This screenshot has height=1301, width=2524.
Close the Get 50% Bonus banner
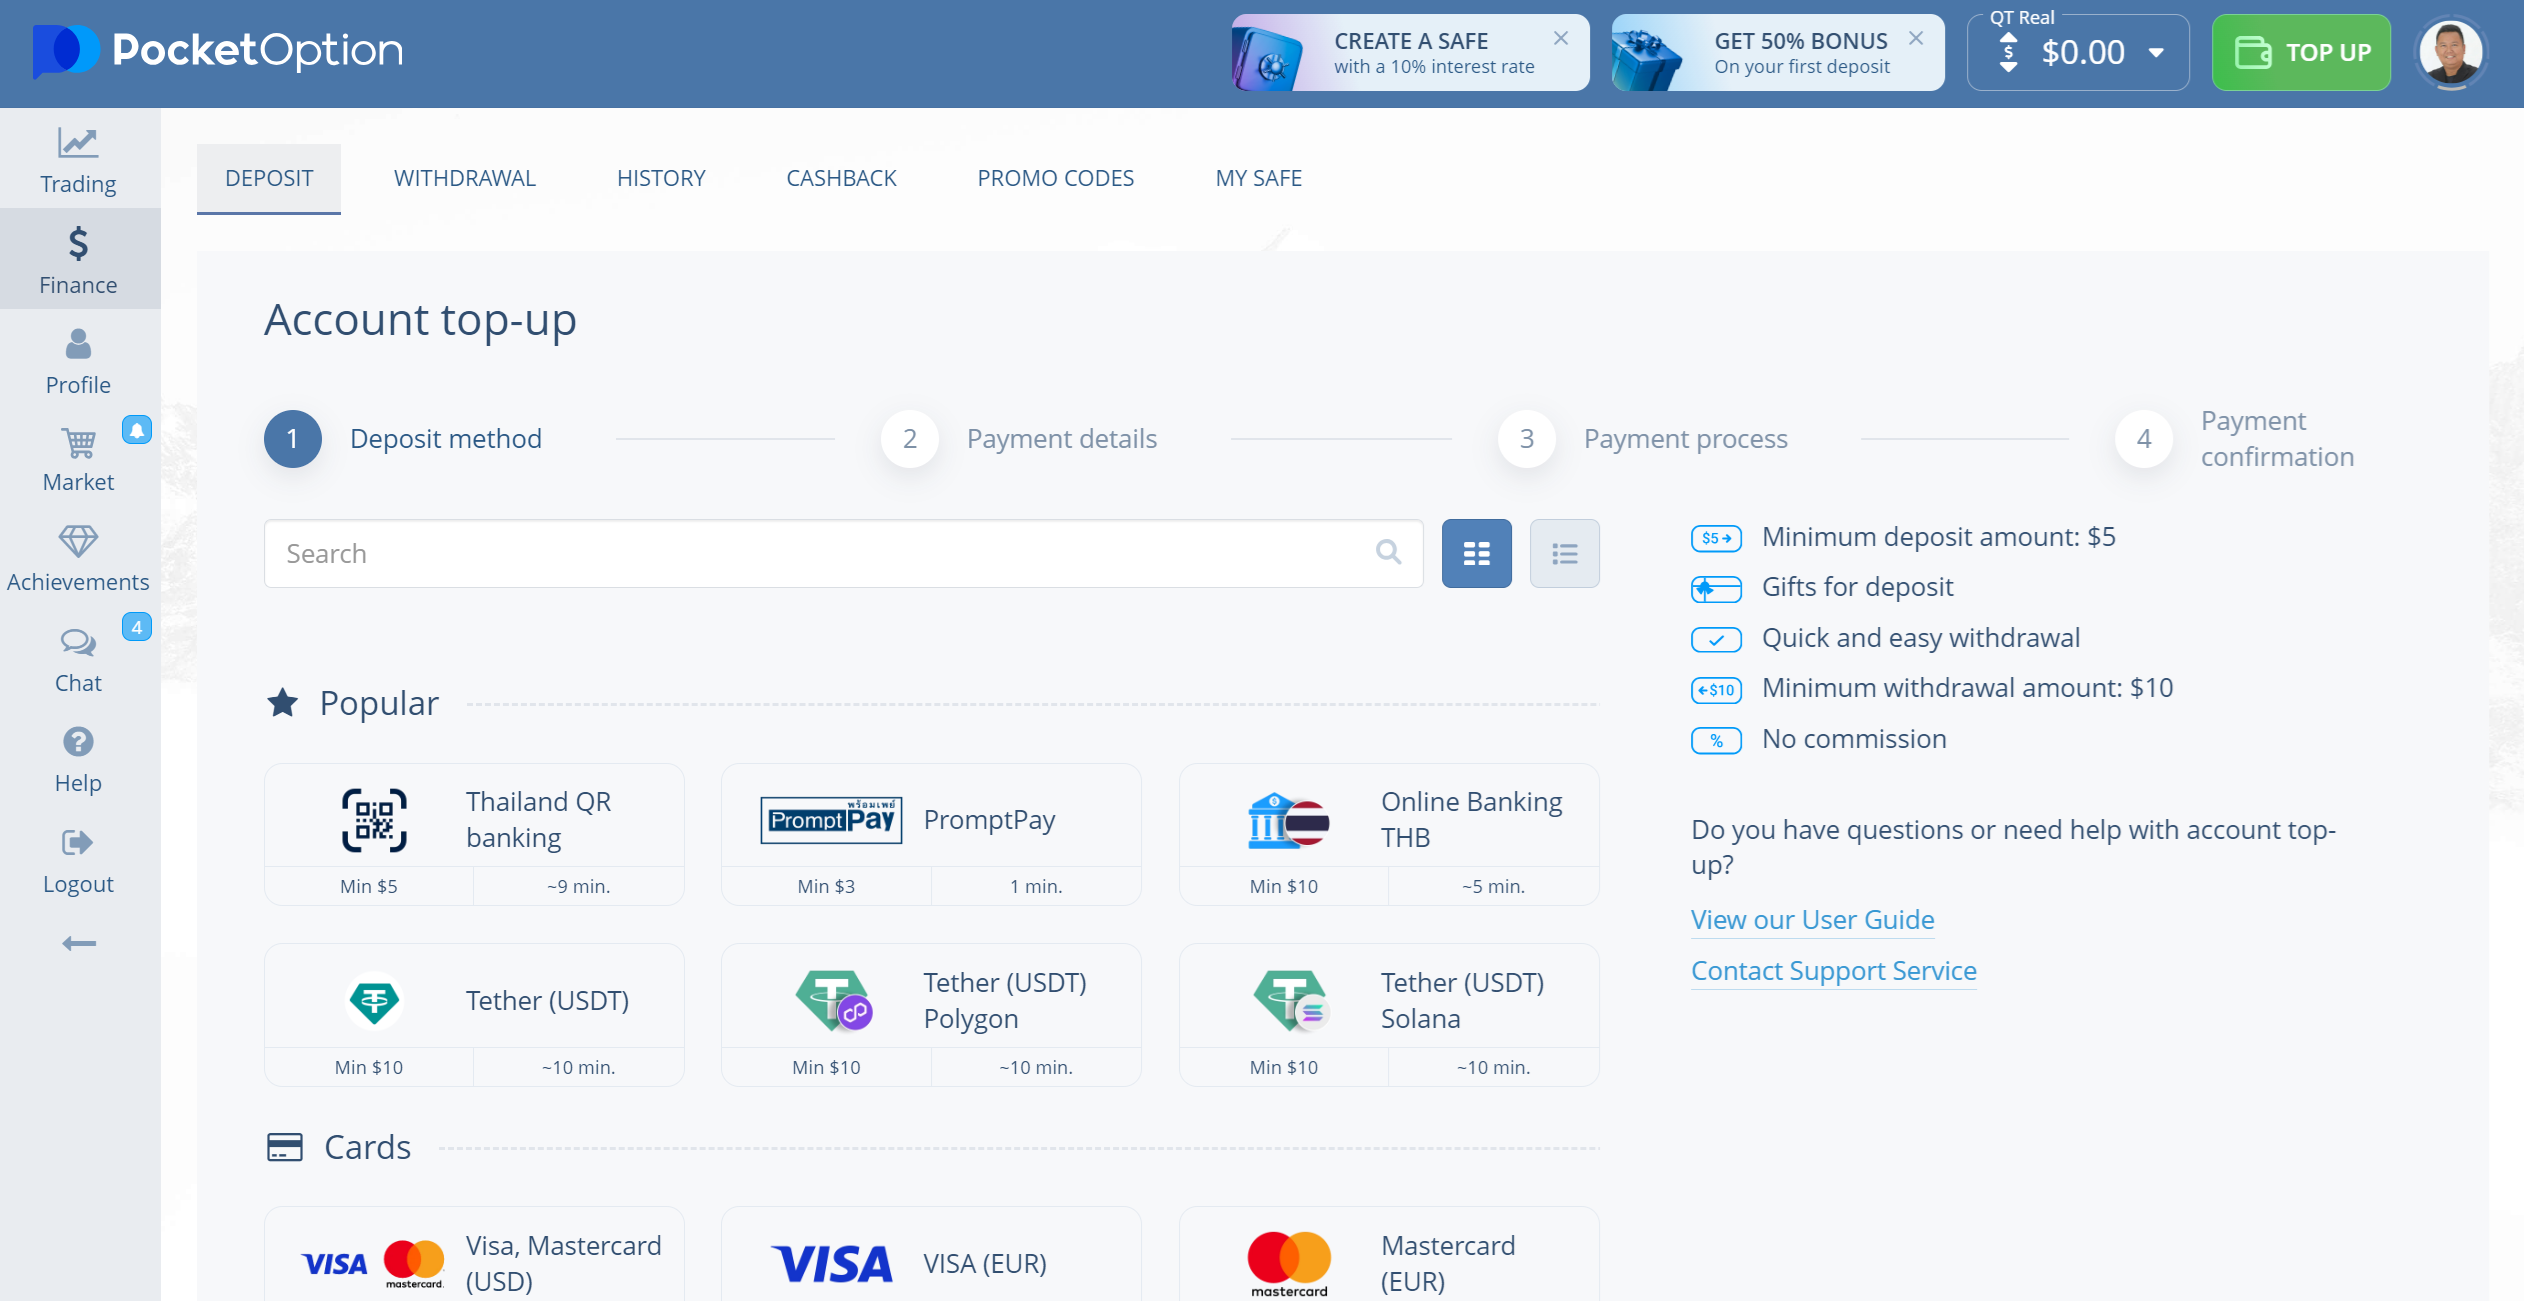pyautogui.click(x=1916, y=38)
